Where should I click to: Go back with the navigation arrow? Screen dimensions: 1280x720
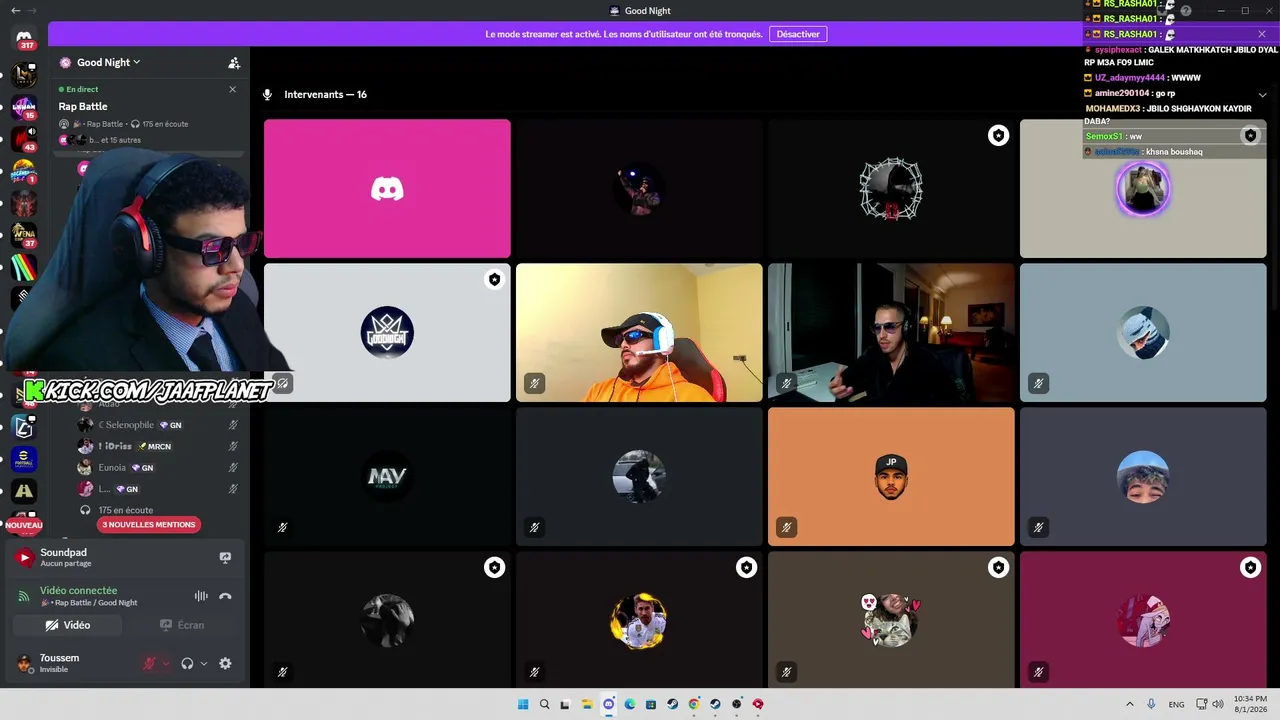(15, 11)
